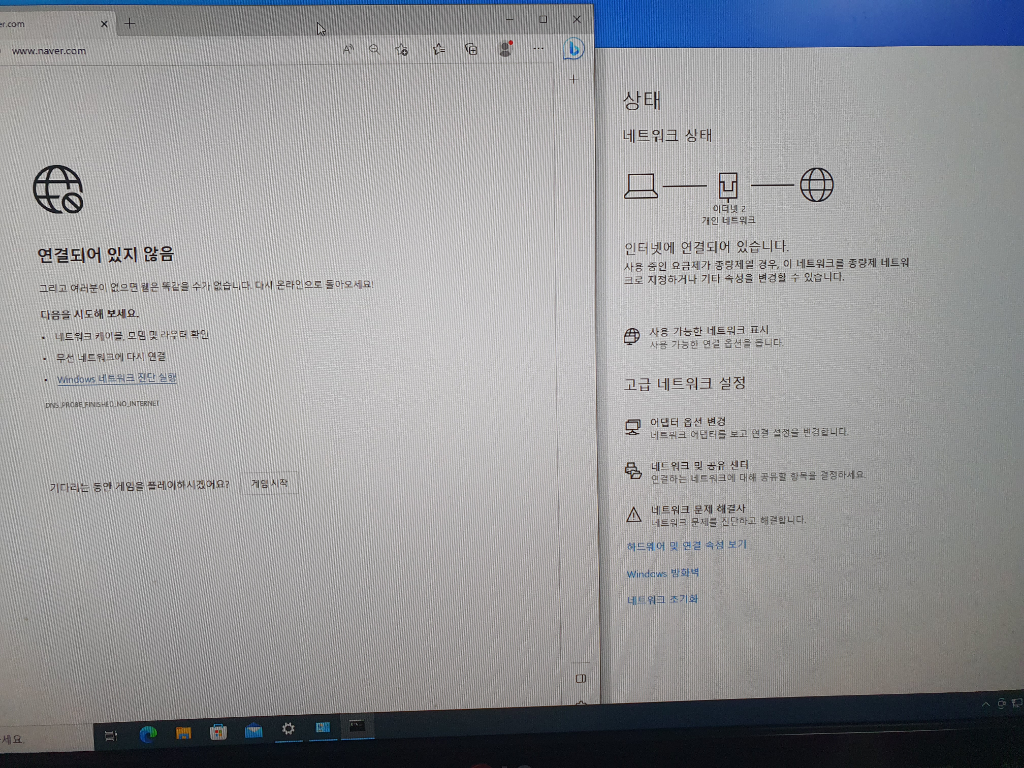Add this page to favorites star icon
Screen dimensions: 1024x768
coord(402,49)
